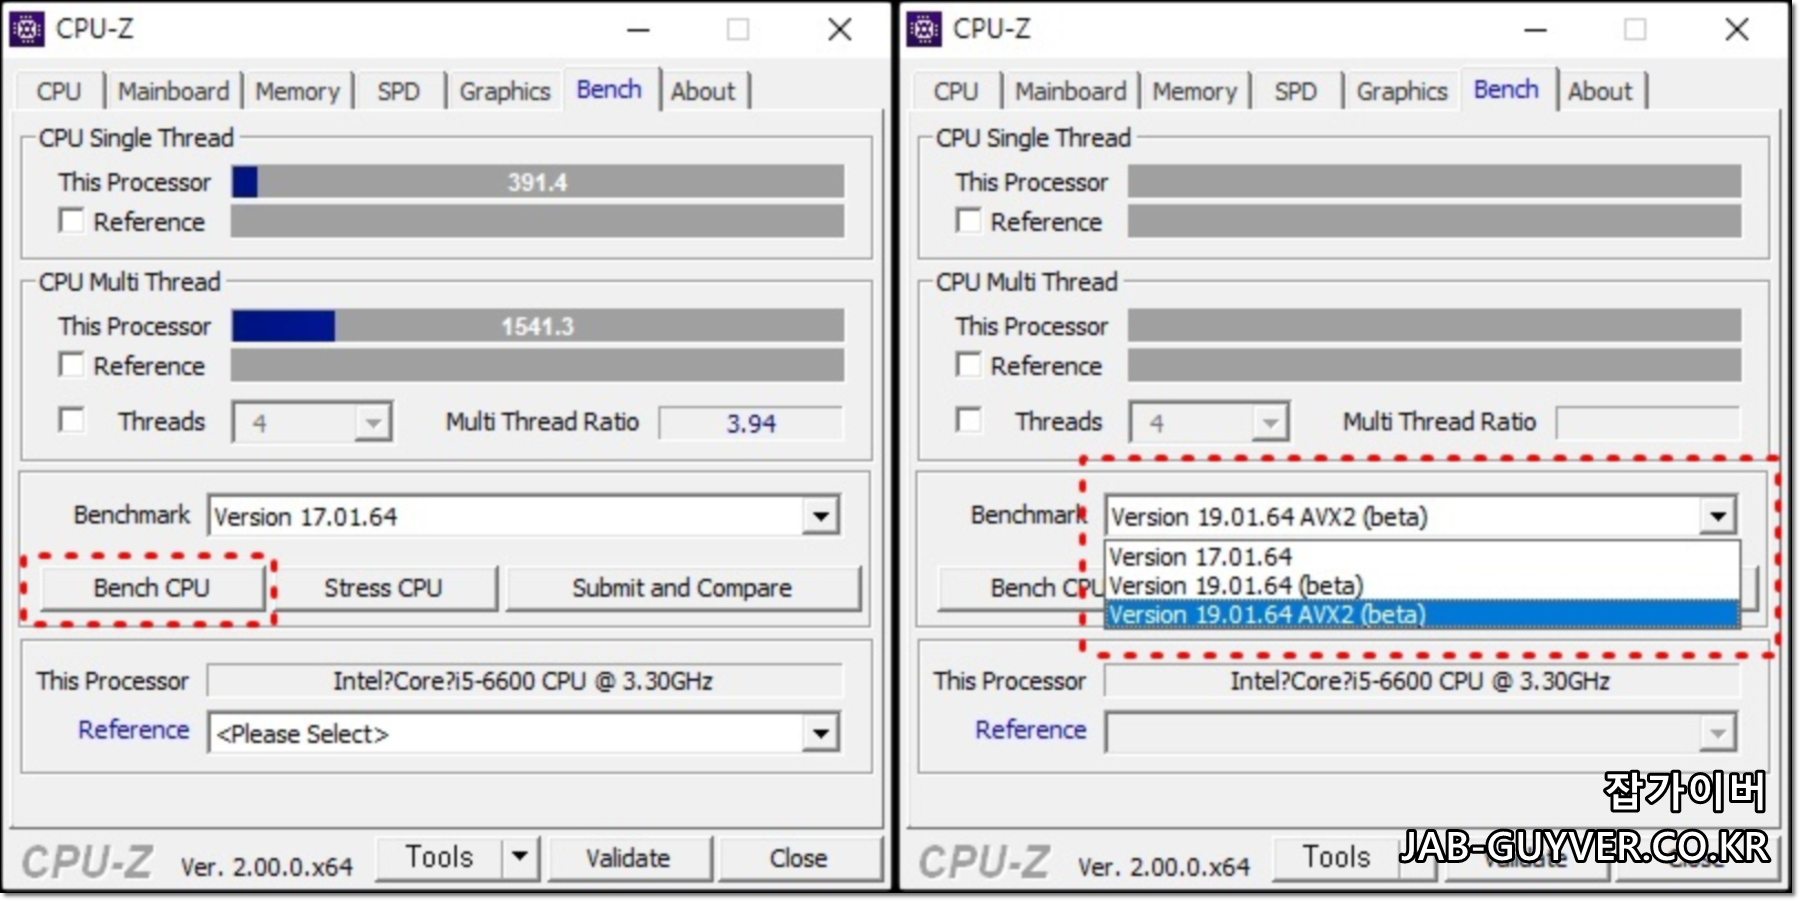The width and height of the screenshot is (1800, 901).
Task: Click empty Multi Thread Ratio field in right window
Action: pos(1648,423)
